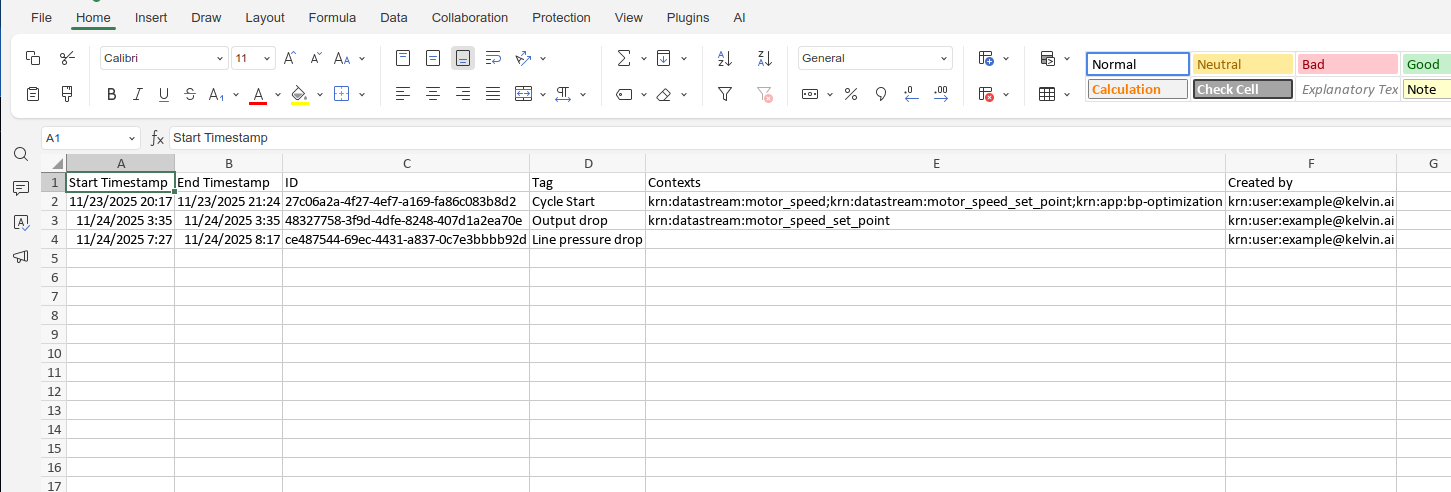Apply the Filter funnel icon
The width and height of the screenshot is (1451, 492).
tap(726, 94)
